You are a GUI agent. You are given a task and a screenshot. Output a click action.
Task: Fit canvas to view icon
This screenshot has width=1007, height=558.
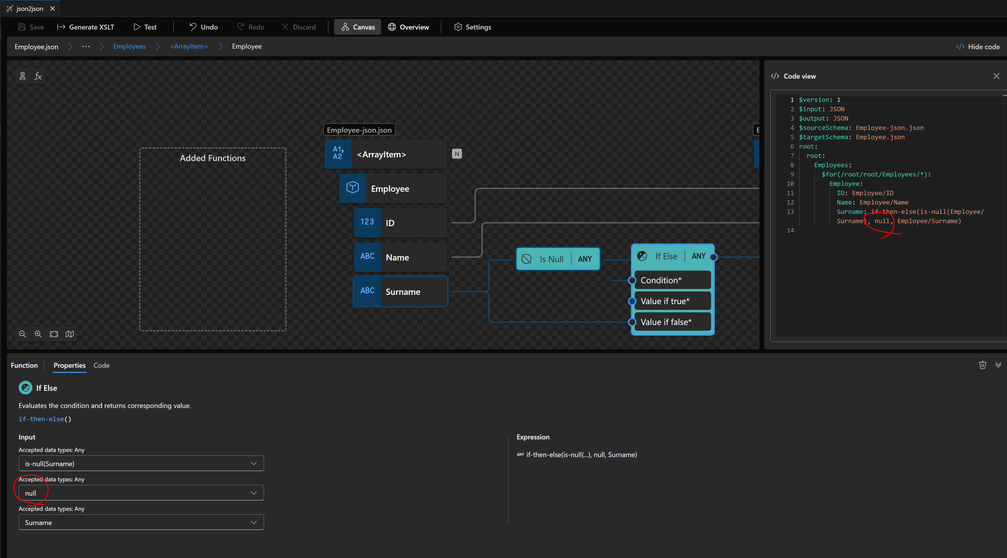click(54, 334)
